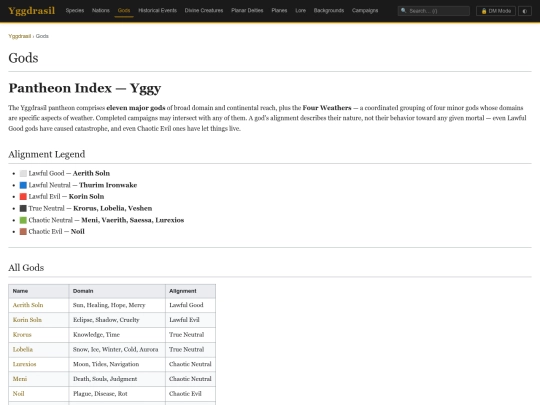This screenshot has width=540, height=405.
Task: Click the Yggdrasil breadcrumb link
Action: [20, 36]
